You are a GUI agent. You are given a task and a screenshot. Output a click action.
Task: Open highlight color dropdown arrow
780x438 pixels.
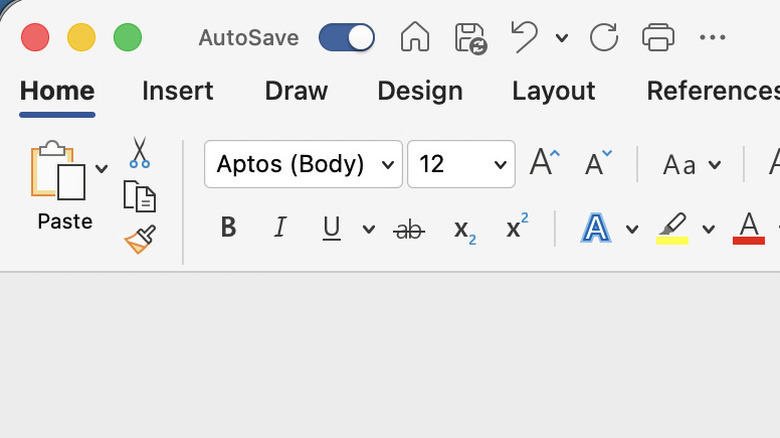tap(709, 229)
